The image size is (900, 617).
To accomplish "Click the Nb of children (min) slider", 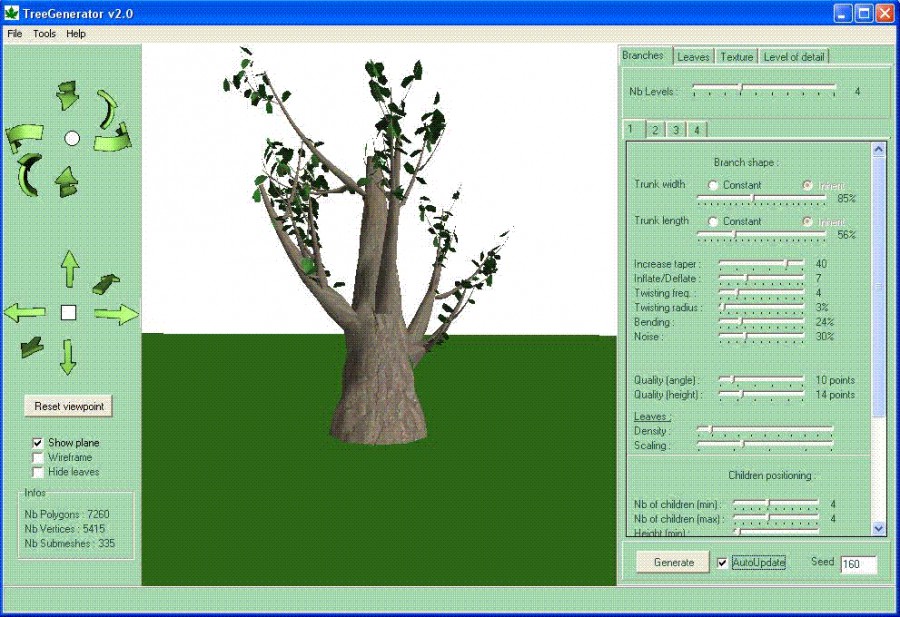I will [x=776, y=504].
